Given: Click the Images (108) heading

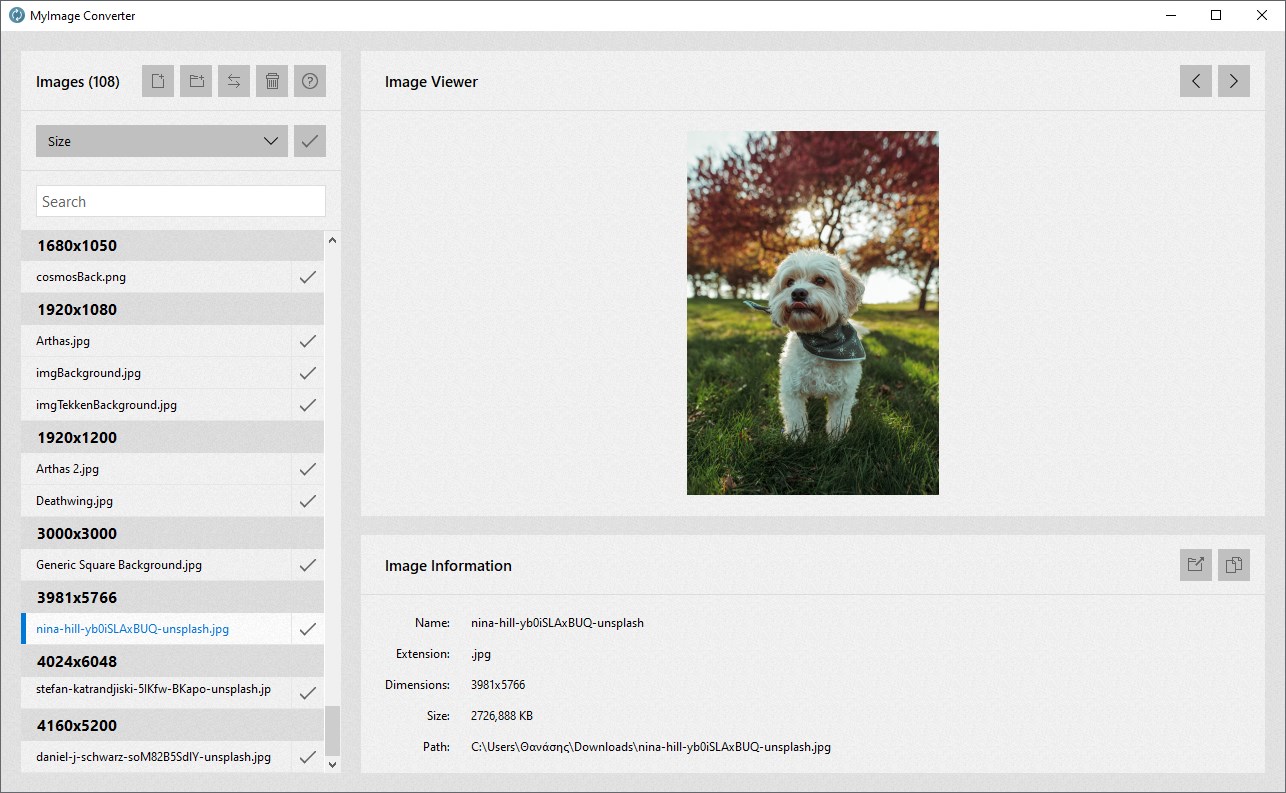Looking at the screenshot, I should tap(78, 82).
